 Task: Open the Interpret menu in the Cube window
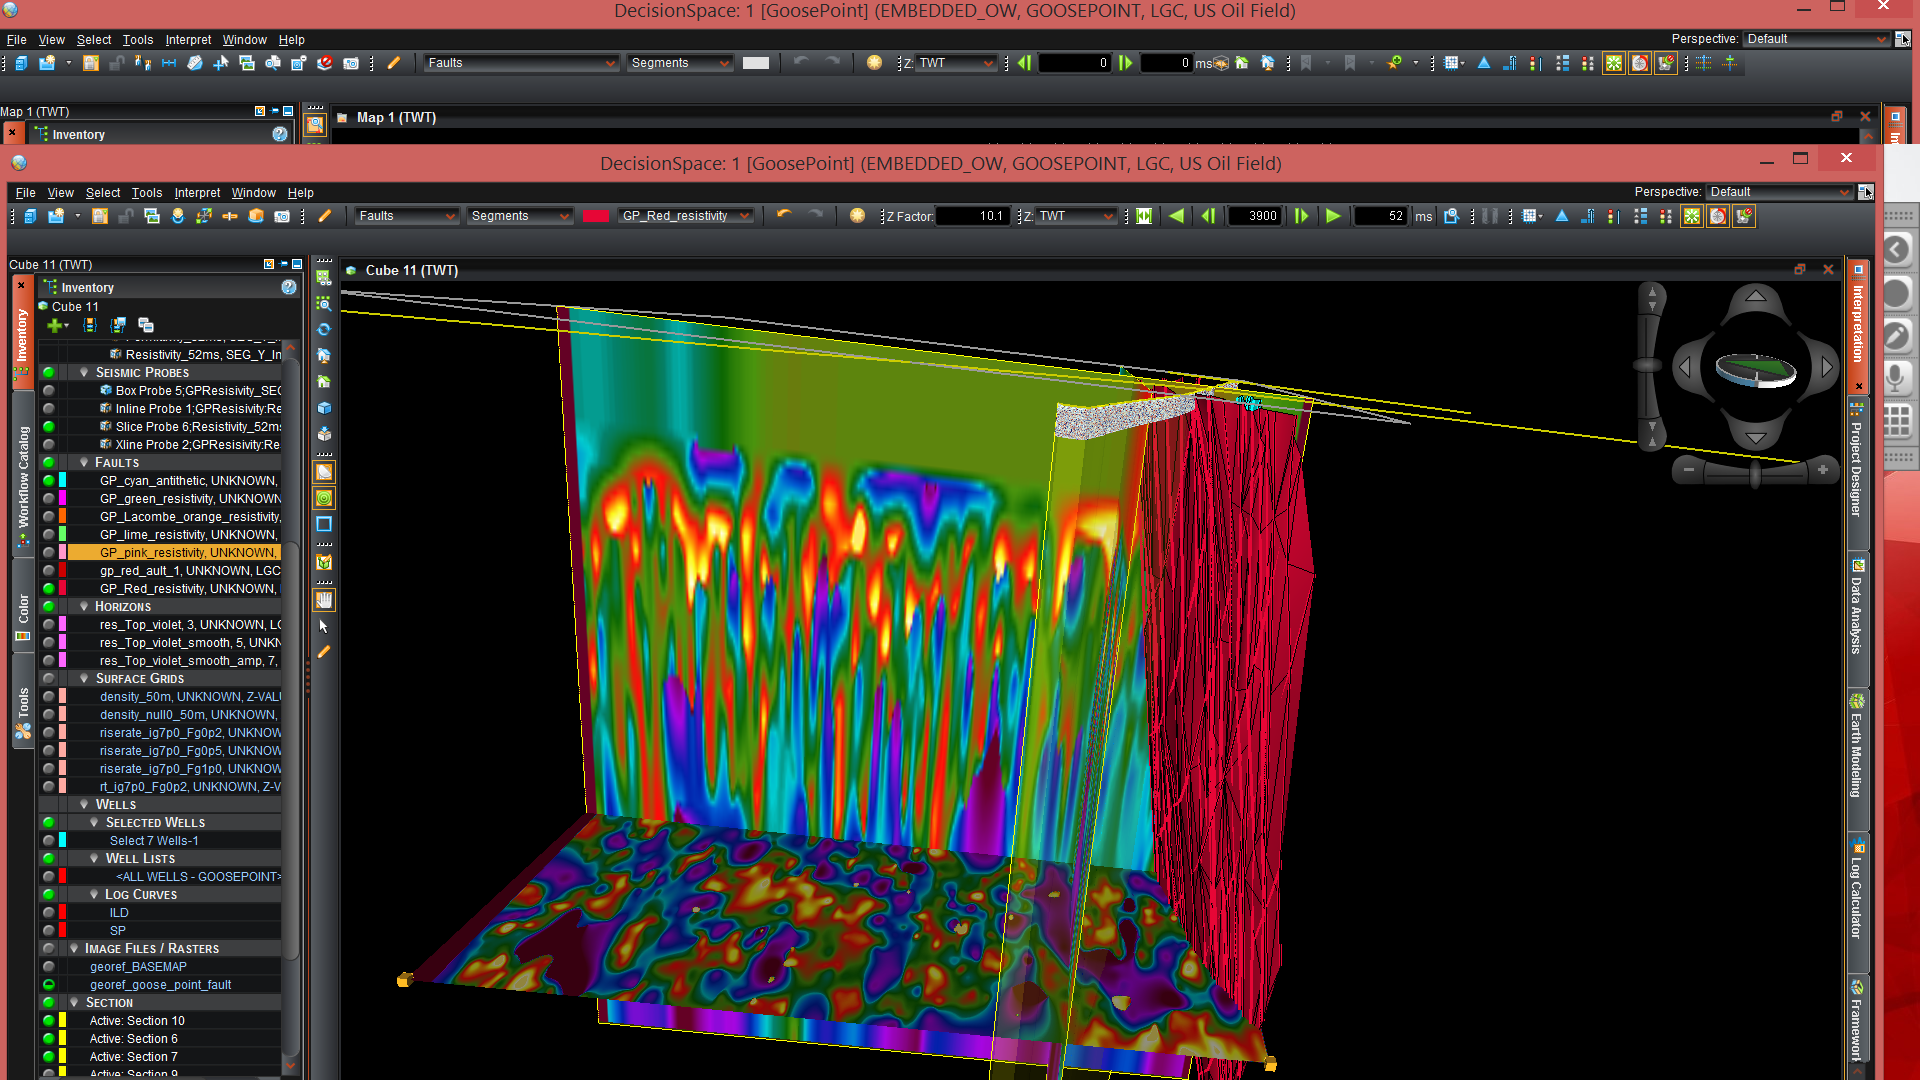coord(197,193)
